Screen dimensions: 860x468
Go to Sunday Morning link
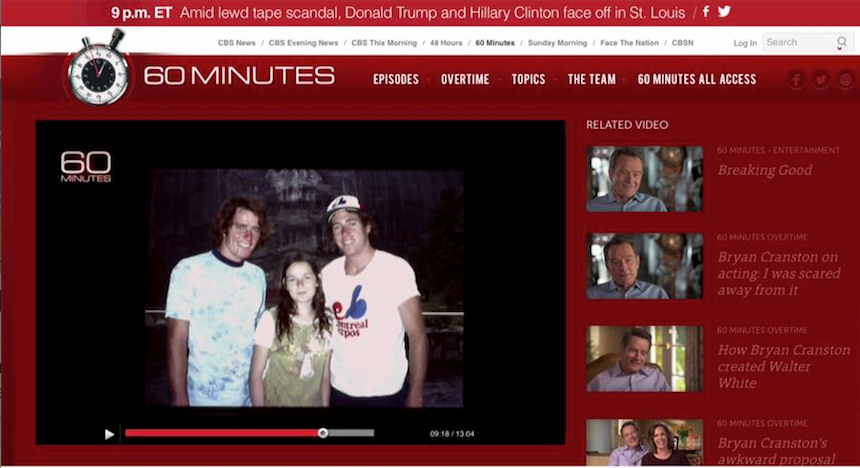(x=557, y=43)
